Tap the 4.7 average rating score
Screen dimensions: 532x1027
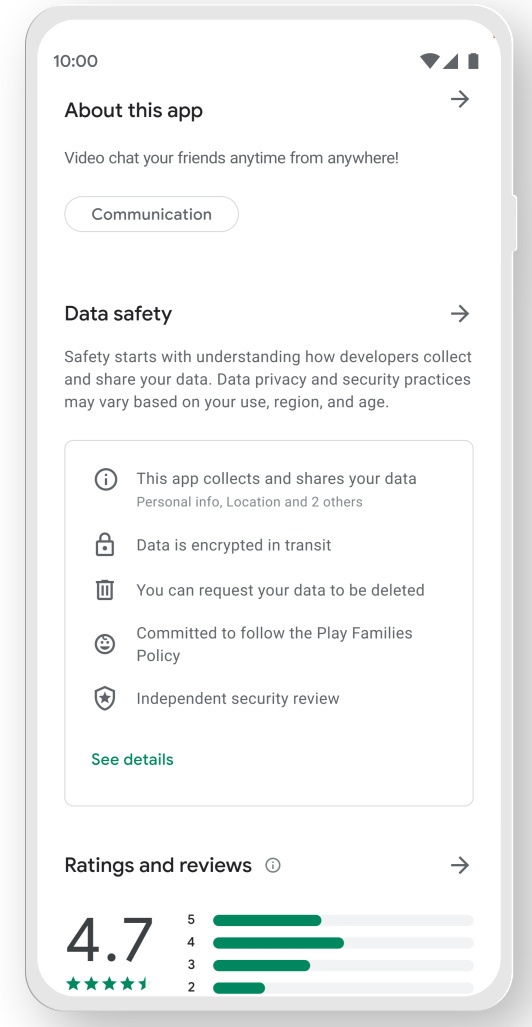click(x=109, y=940)
